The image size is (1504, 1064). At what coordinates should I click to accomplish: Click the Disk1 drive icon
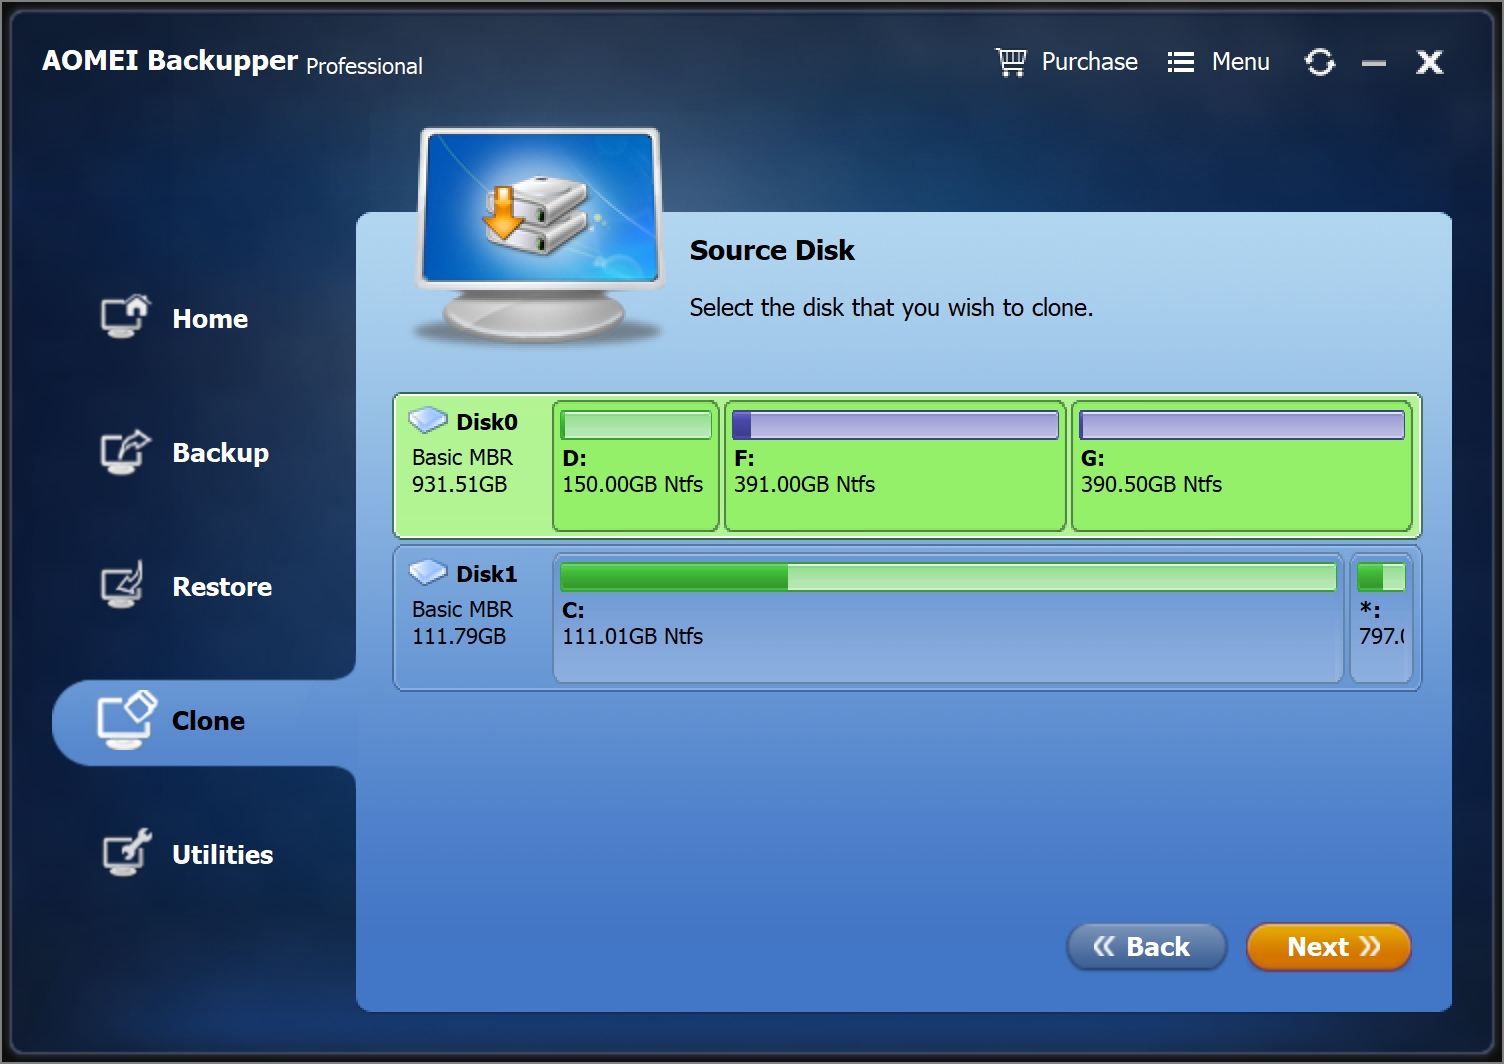coord(428,572)
